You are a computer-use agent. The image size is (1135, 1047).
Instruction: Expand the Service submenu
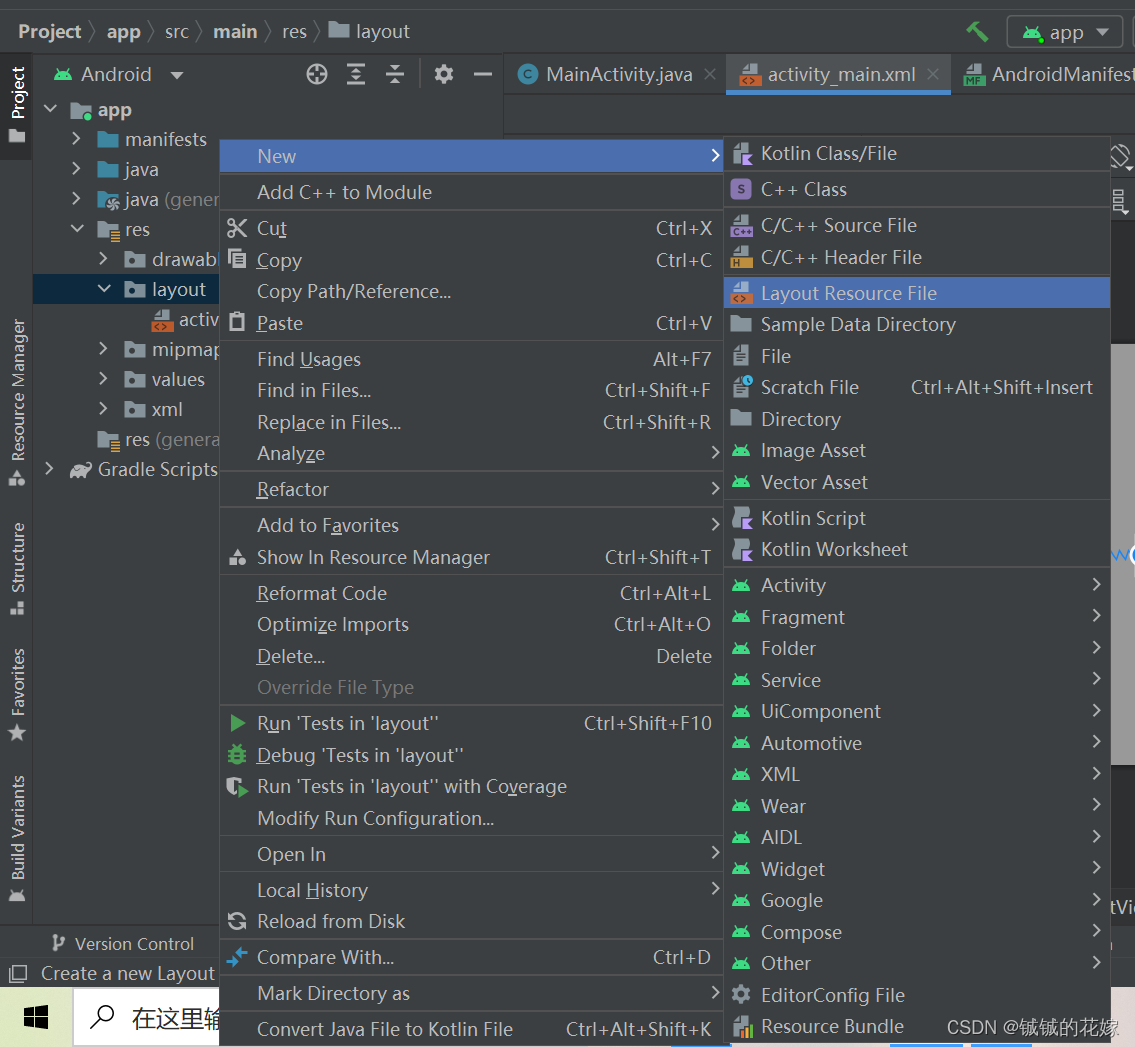[916, 680]
